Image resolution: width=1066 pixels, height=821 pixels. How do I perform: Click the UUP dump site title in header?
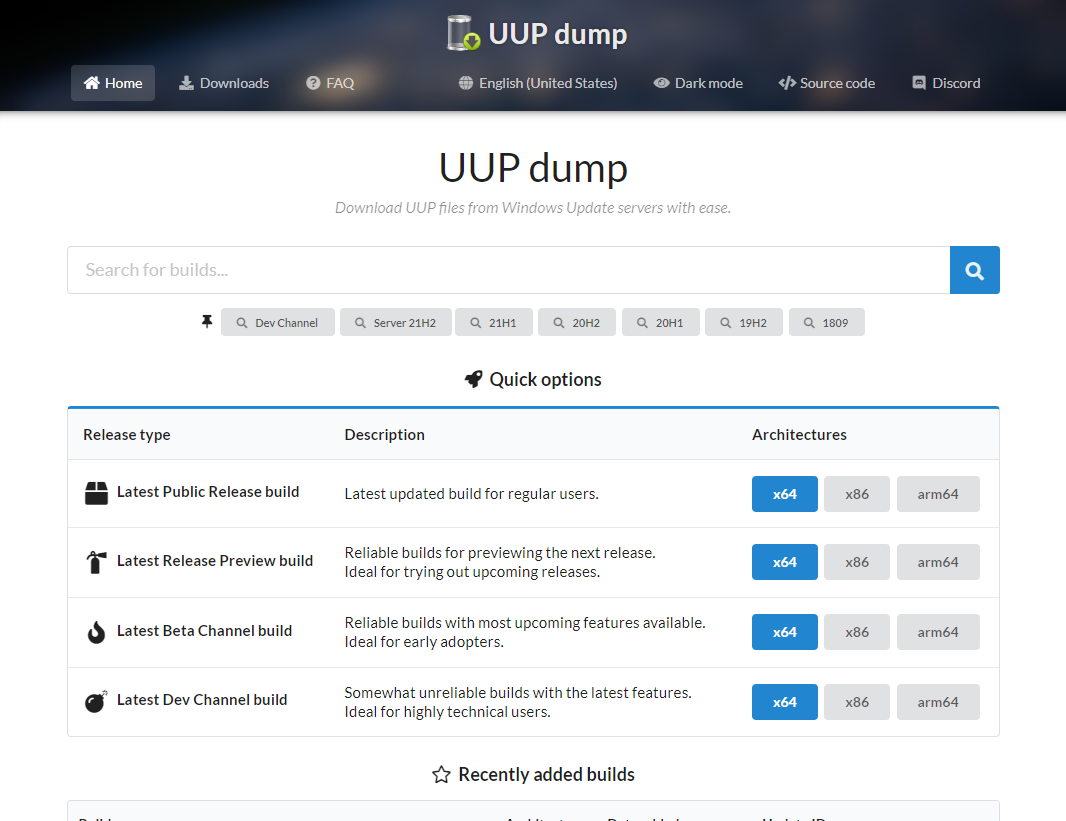coord(557,33)
